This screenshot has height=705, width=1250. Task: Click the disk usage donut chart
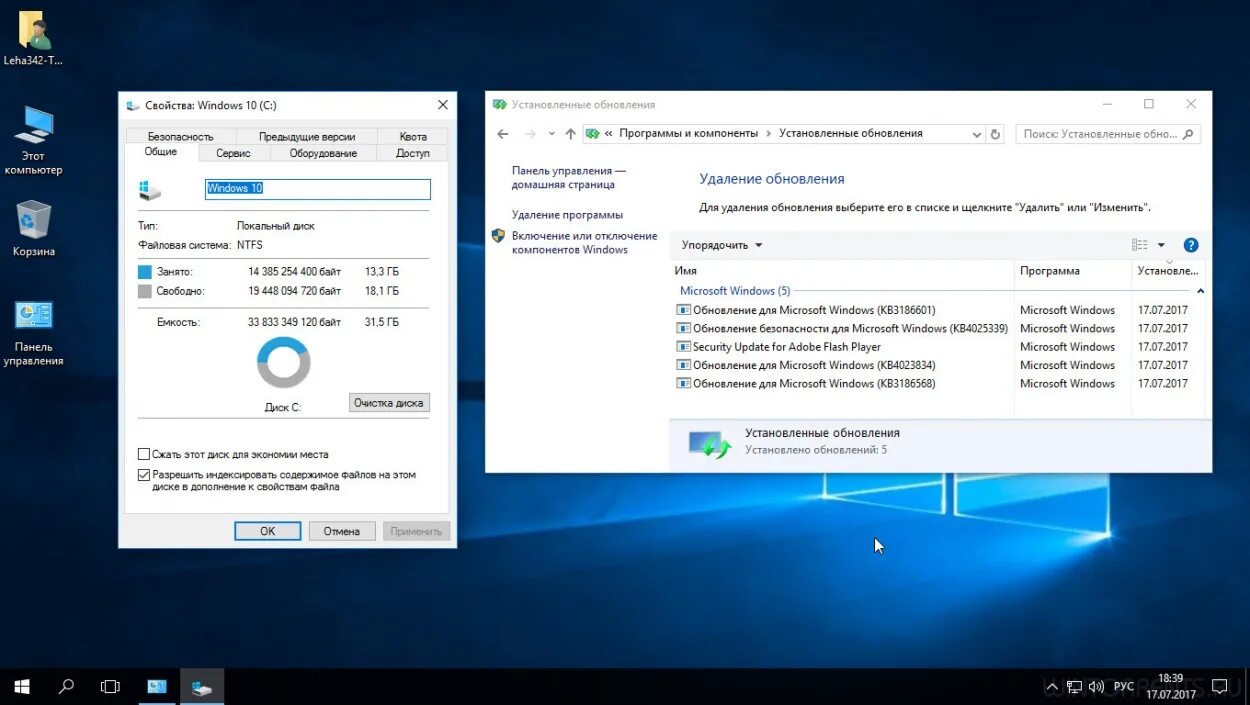coord(283,362)
